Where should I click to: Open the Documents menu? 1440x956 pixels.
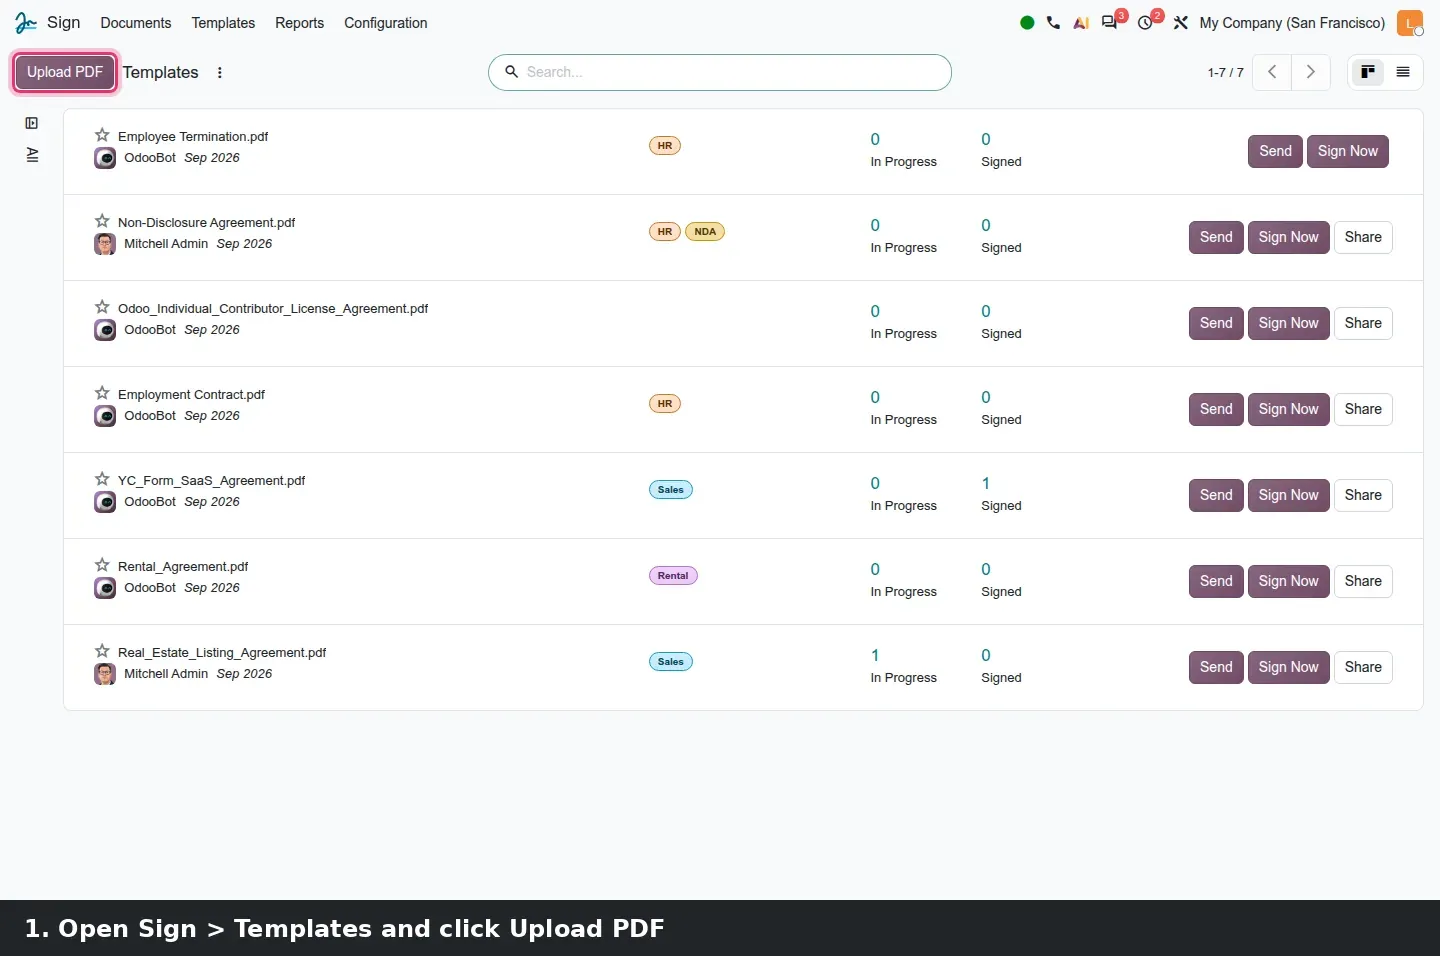click(136, 23)
